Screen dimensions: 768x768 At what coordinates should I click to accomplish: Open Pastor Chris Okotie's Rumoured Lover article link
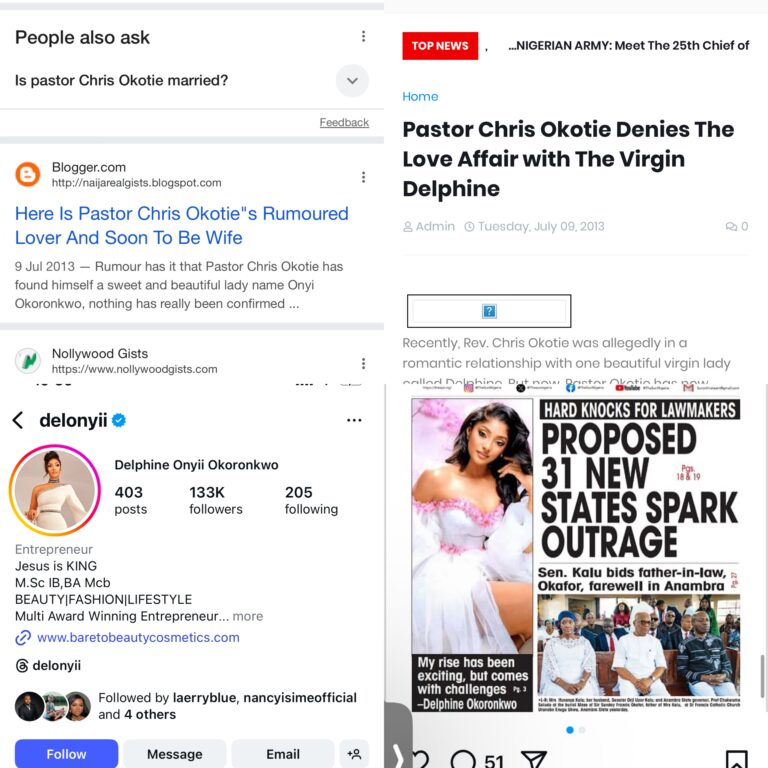182,225
